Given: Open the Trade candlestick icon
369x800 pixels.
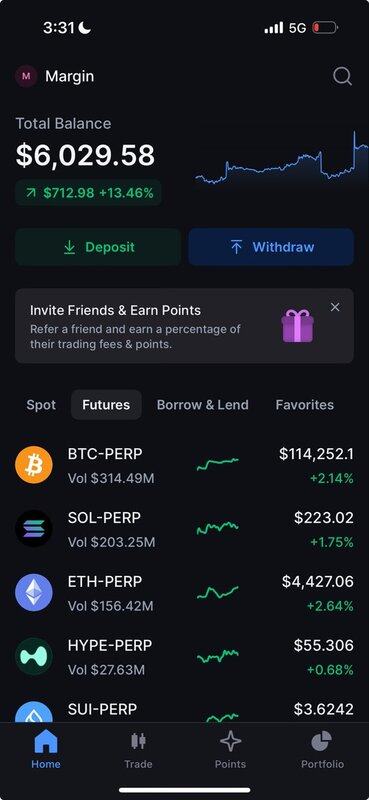Looking at the screenshot, I should (138, 741).
